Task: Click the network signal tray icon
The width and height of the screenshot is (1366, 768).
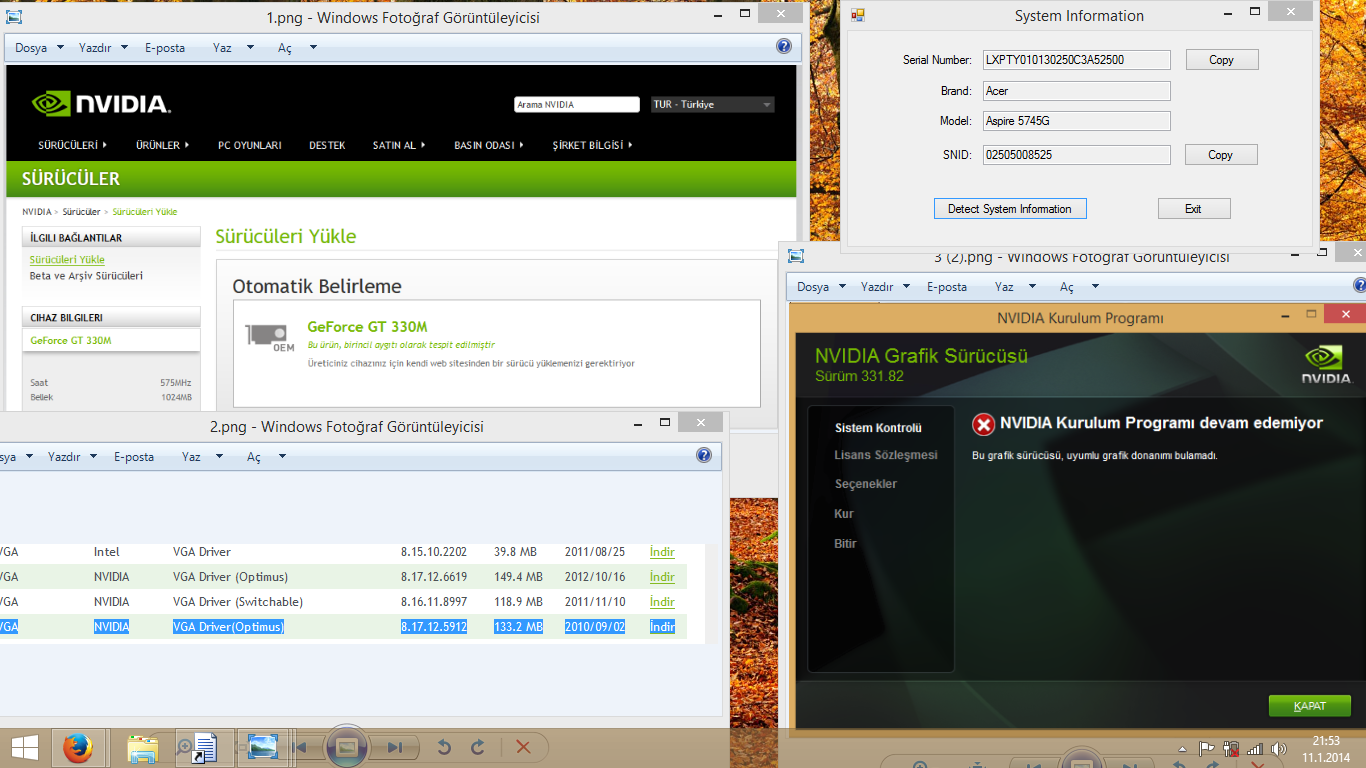Action: click(1254, 749)
